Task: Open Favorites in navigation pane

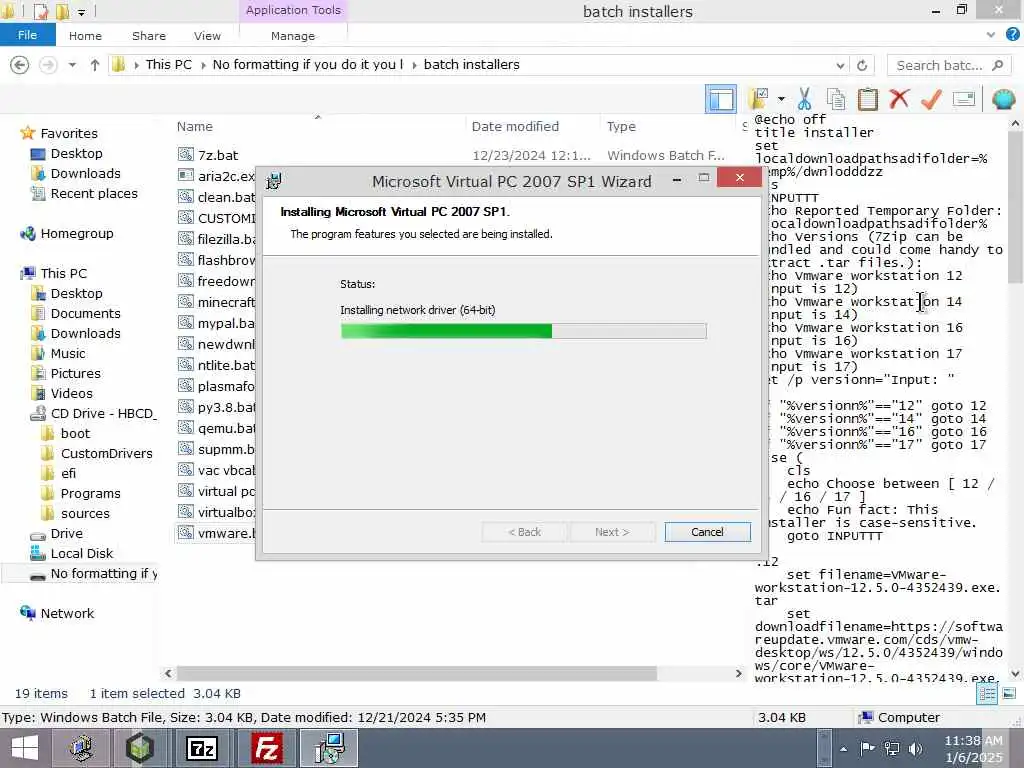Action: 69,133
